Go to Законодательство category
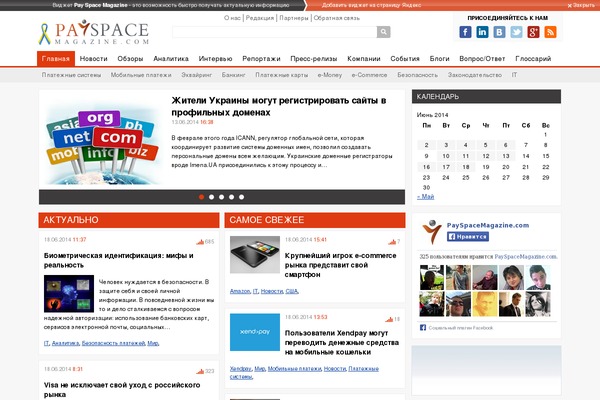Screen dimensions: 600x400 475,75
